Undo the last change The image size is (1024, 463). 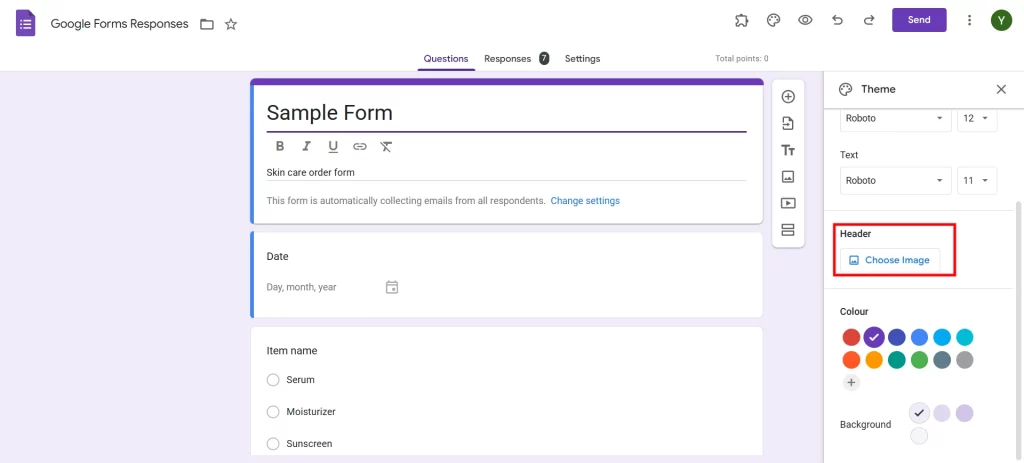[x=837, y=20]
